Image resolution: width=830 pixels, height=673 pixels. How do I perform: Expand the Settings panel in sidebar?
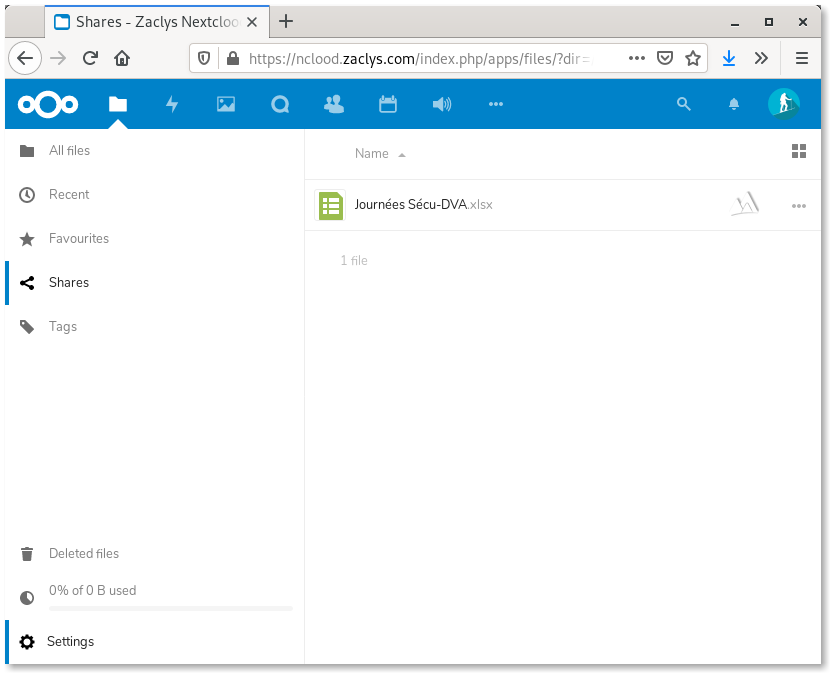coord(70,642)
